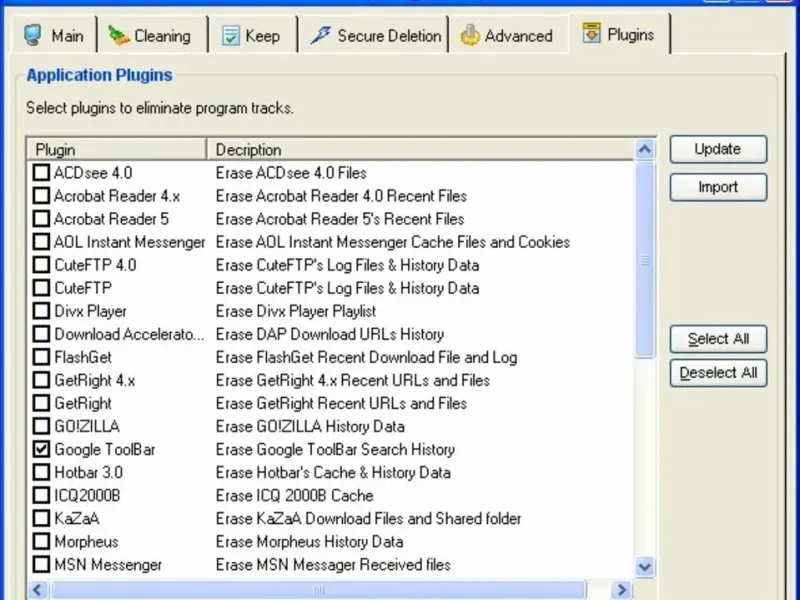
Task: Uncheck the Google ToolBar plugin
Action: pyautogui.click(x=41, y=449)
